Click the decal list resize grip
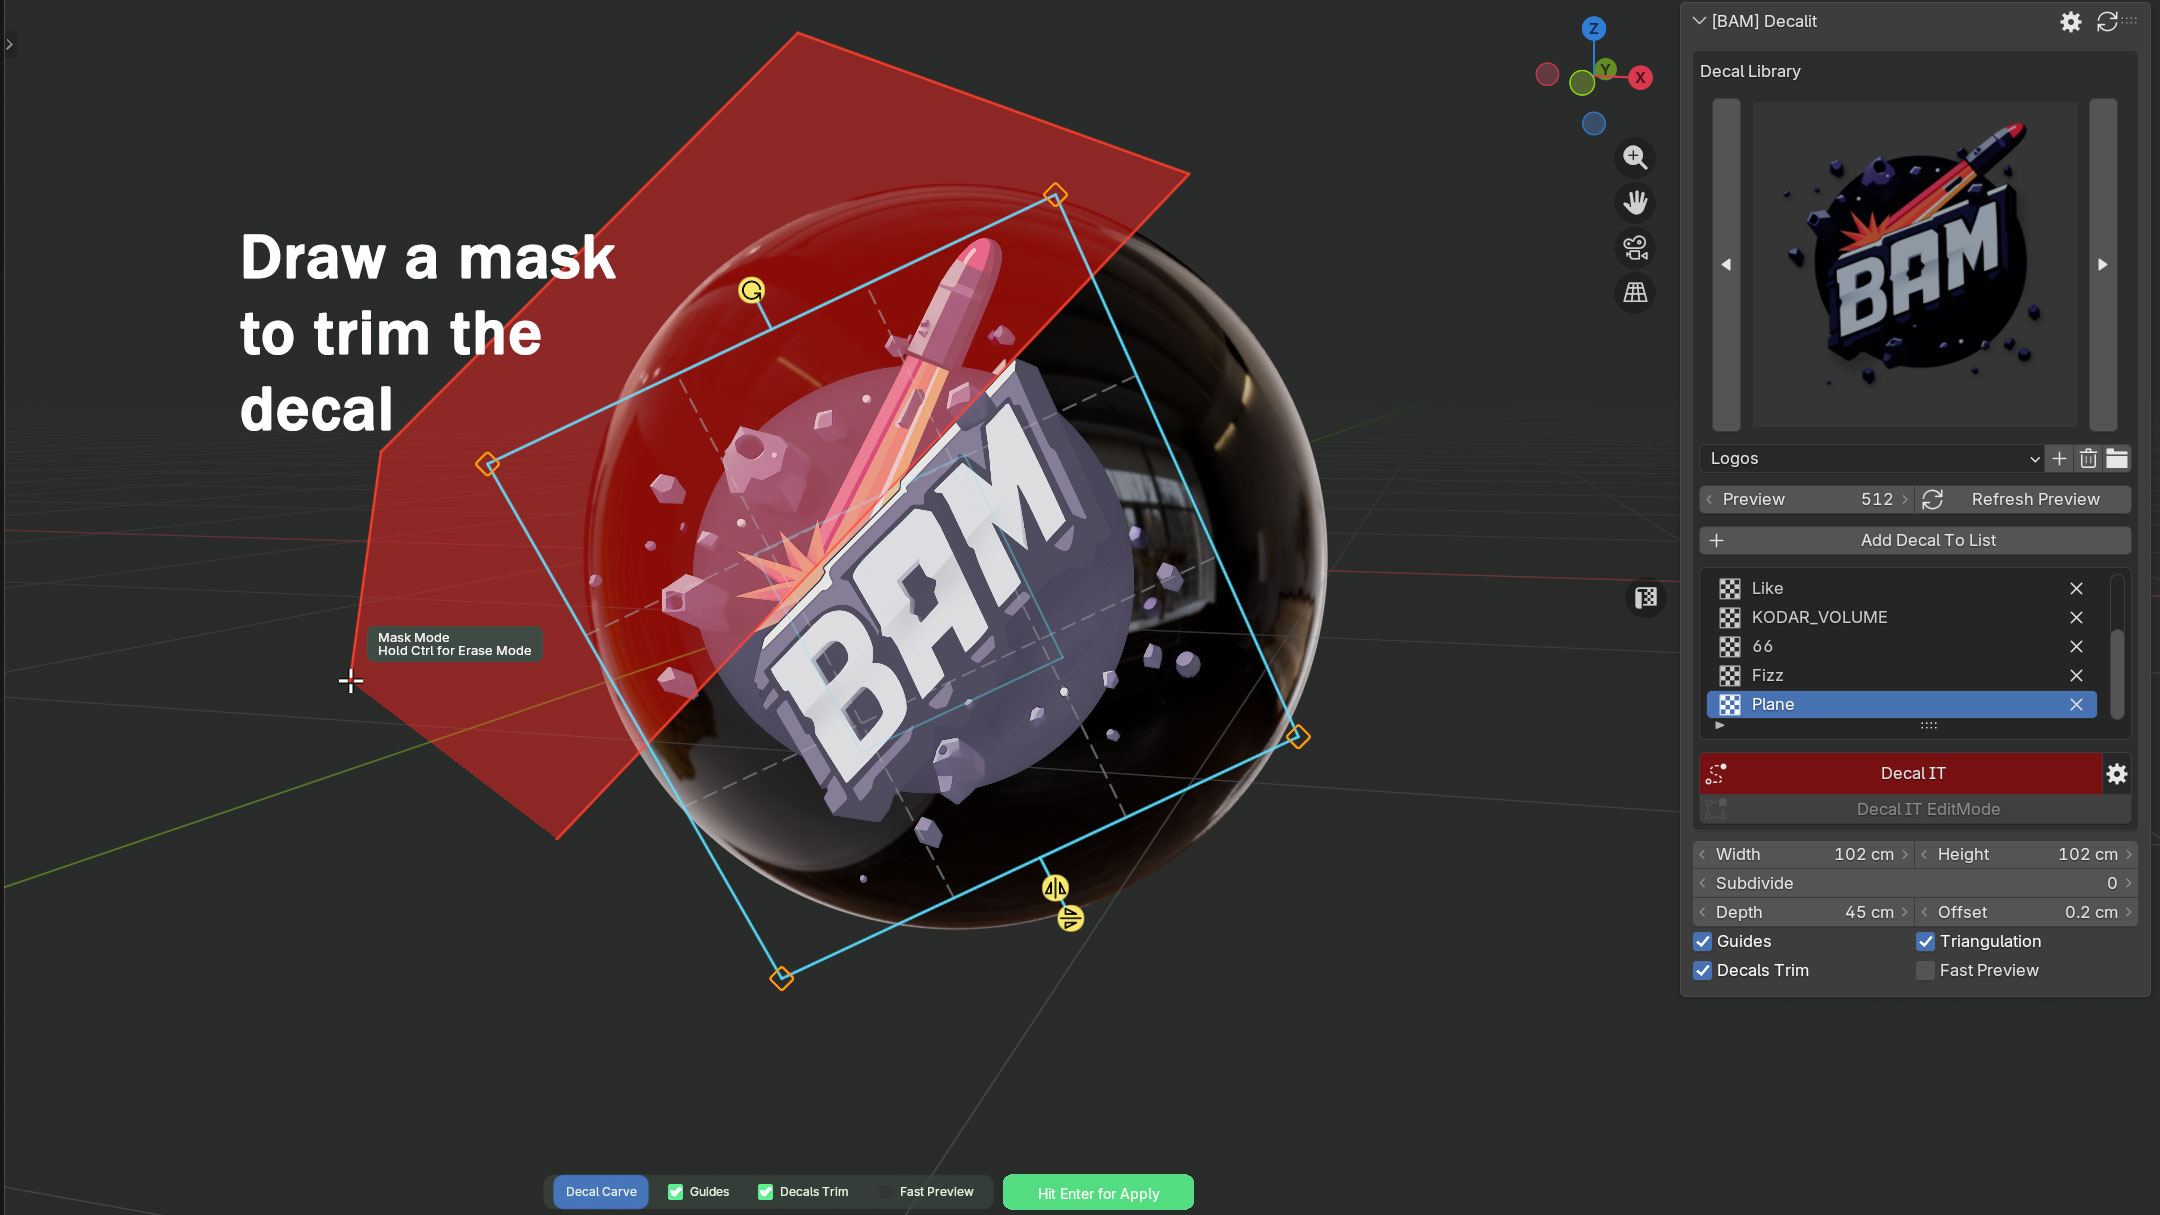 coord(1929,726)
